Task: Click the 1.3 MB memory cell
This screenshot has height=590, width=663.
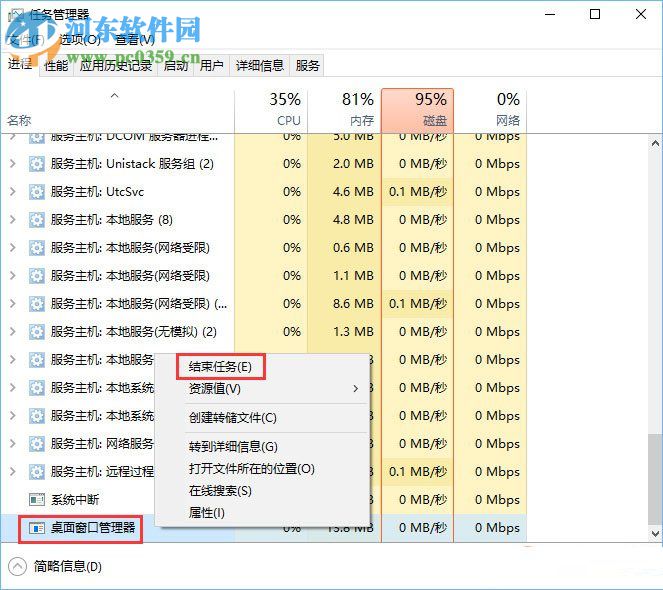Action: (x=345, y=332)
